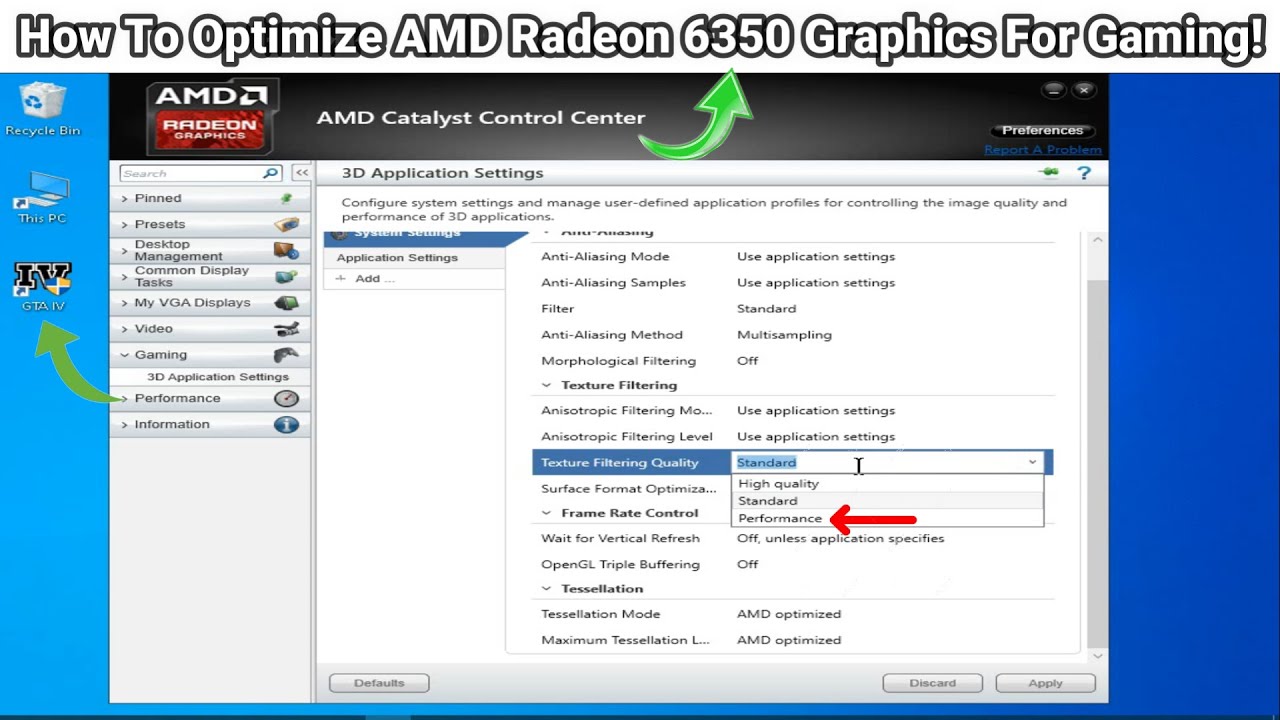Viewport: 1280px width, 720px height.
Task: Click the search magnifier icon in sidebar
Action: (x=270, y=173)
